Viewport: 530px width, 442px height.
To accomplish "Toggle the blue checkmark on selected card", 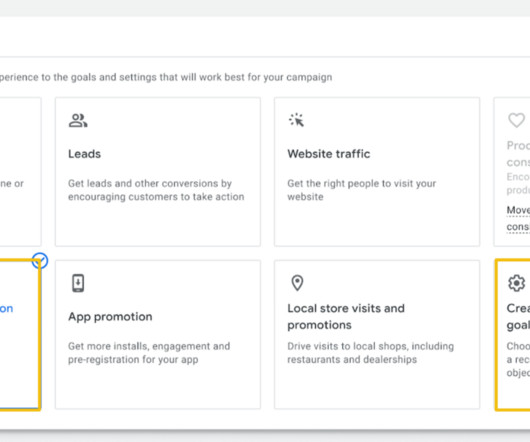I will [40, 261].
